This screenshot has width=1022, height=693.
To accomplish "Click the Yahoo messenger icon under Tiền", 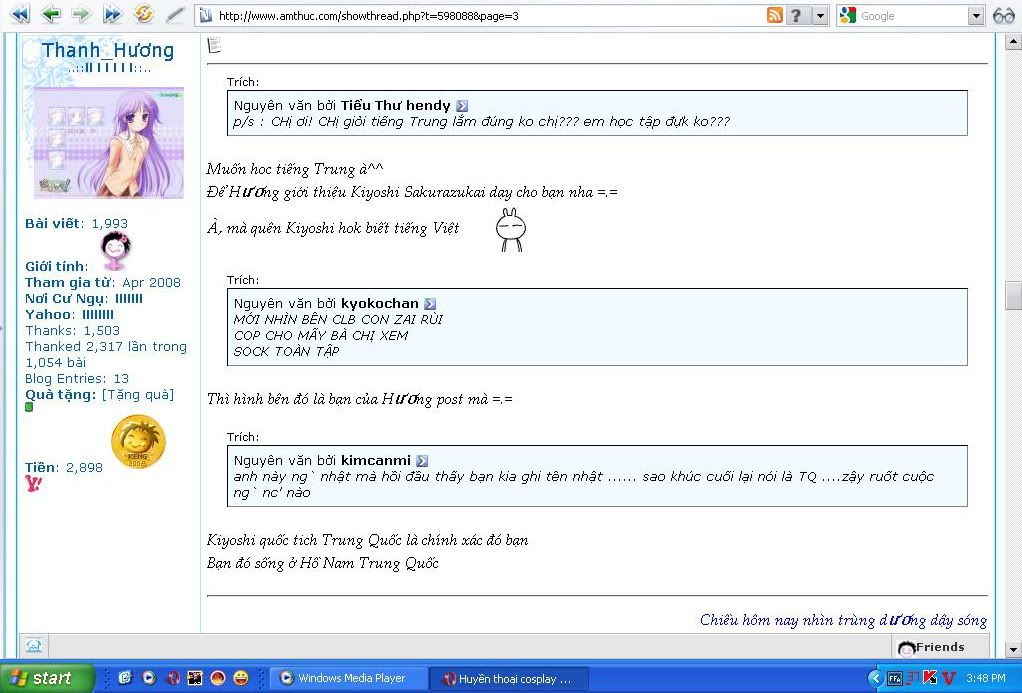I will click(33, 484).
